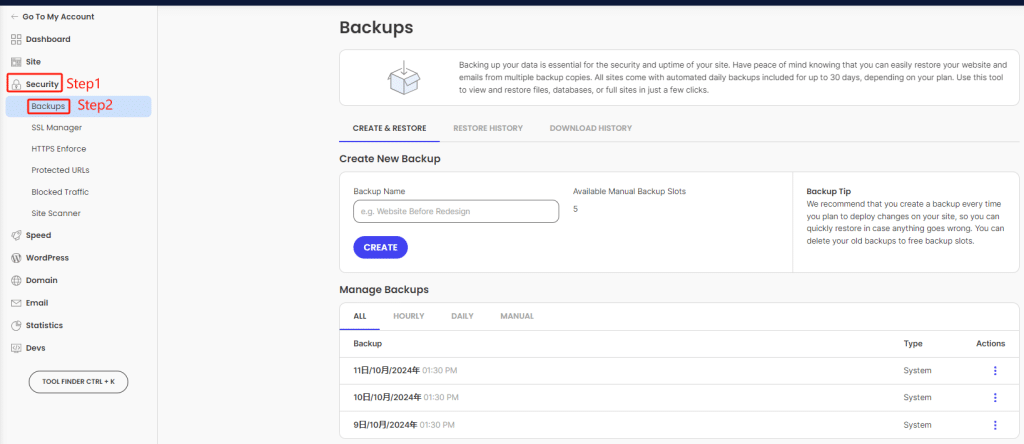
Task: Click the Statistics pie chart icon
Action: click(x=16, y=326)
